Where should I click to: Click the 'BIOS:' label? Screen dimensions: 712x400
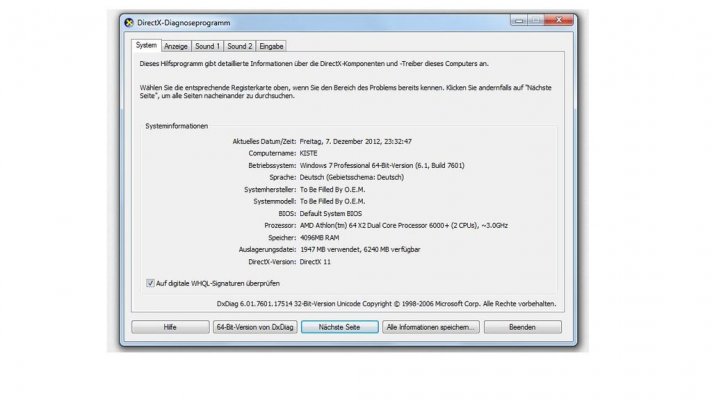pyautogui.click(x=287, y=213)
